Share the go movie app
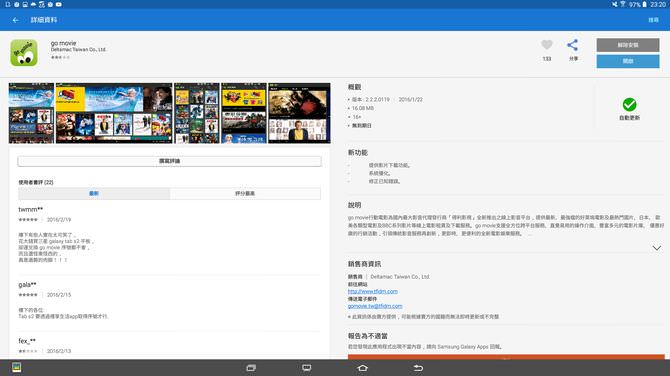This screenshot has width=670, height=376. pos(573,45)
